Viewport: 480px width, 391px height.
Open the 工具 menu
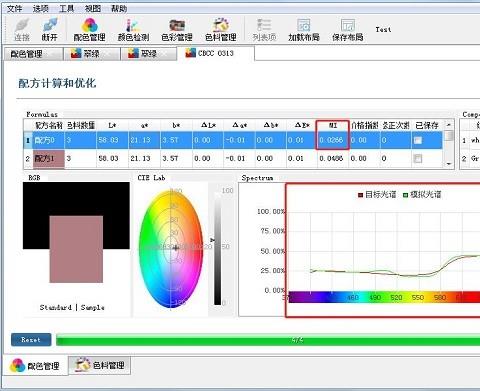66,8
